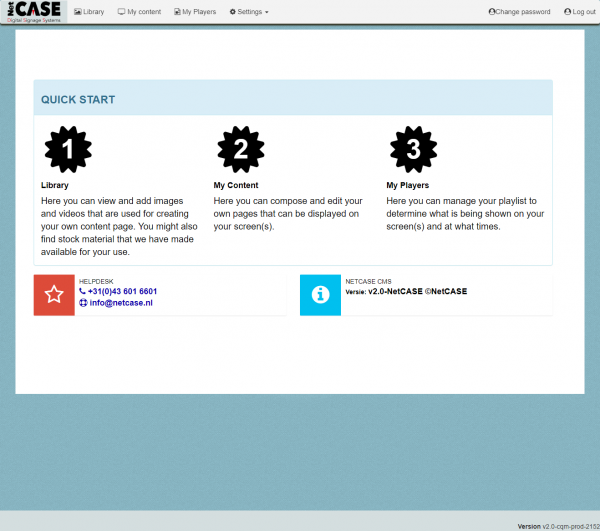Click the NetCASE logo in the navbar
The image size is (600, 531).
click(x=34, y=12)
